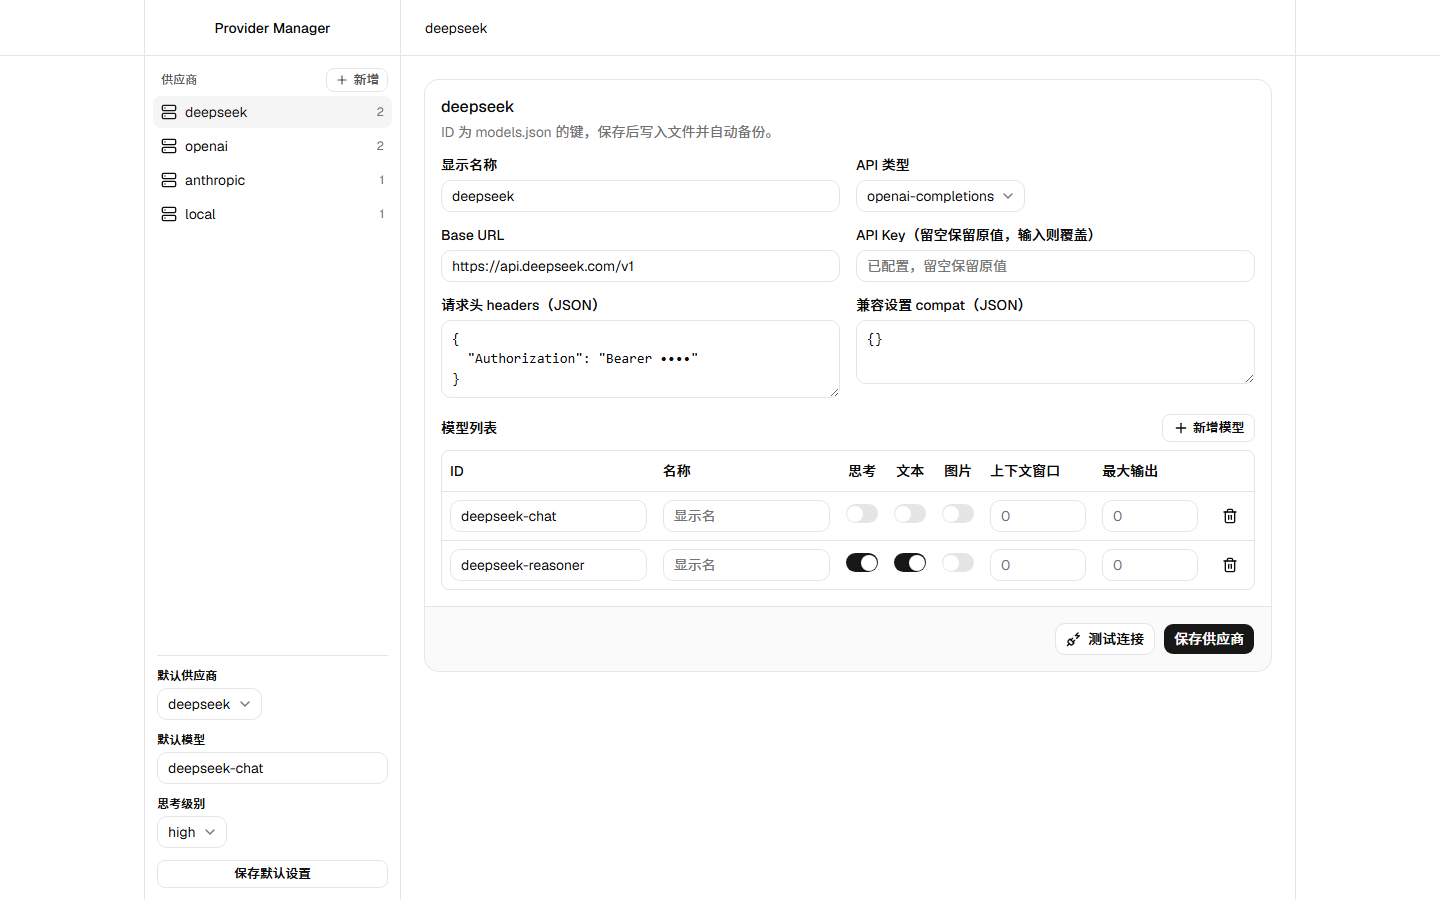Viewport: 1440px width, 900px height.
Task: Click the 测试连接 button
Action: pos(1105,639)
